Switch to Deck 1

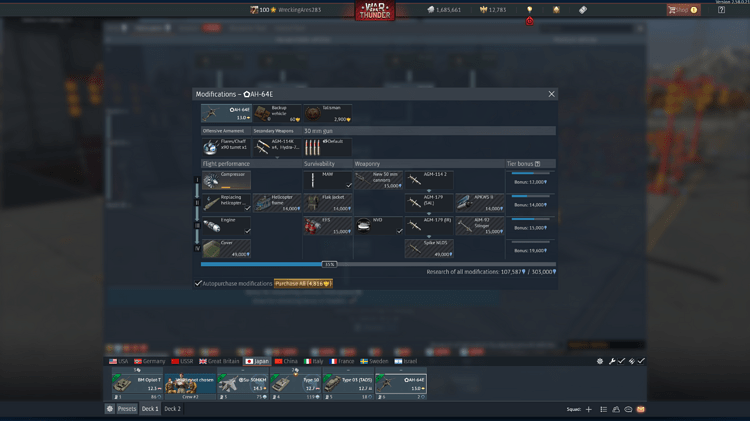point(150,409)
